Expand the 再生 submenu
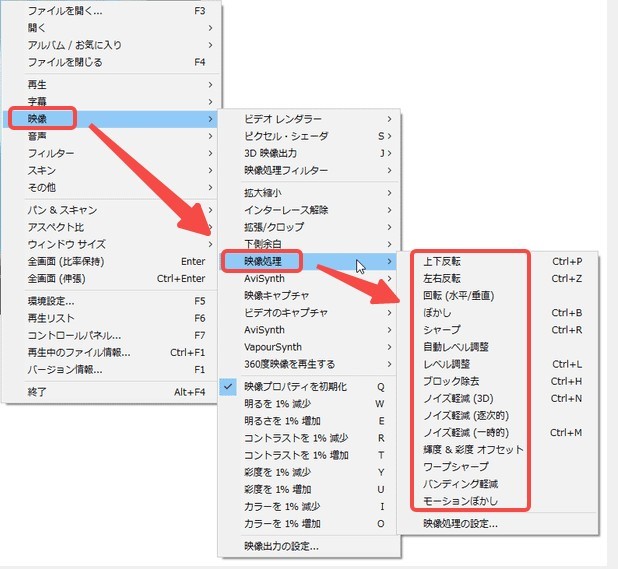 pyautogui.click(x=110, y=85)
